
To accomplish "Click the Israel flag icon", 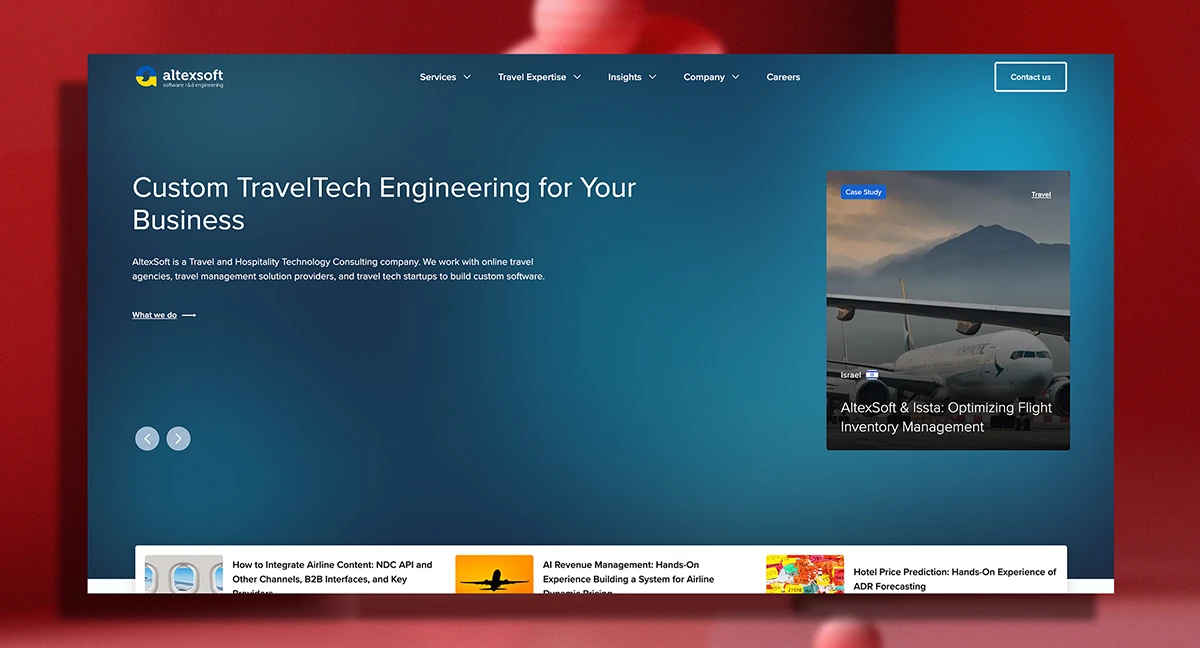I will pos(872,375).
